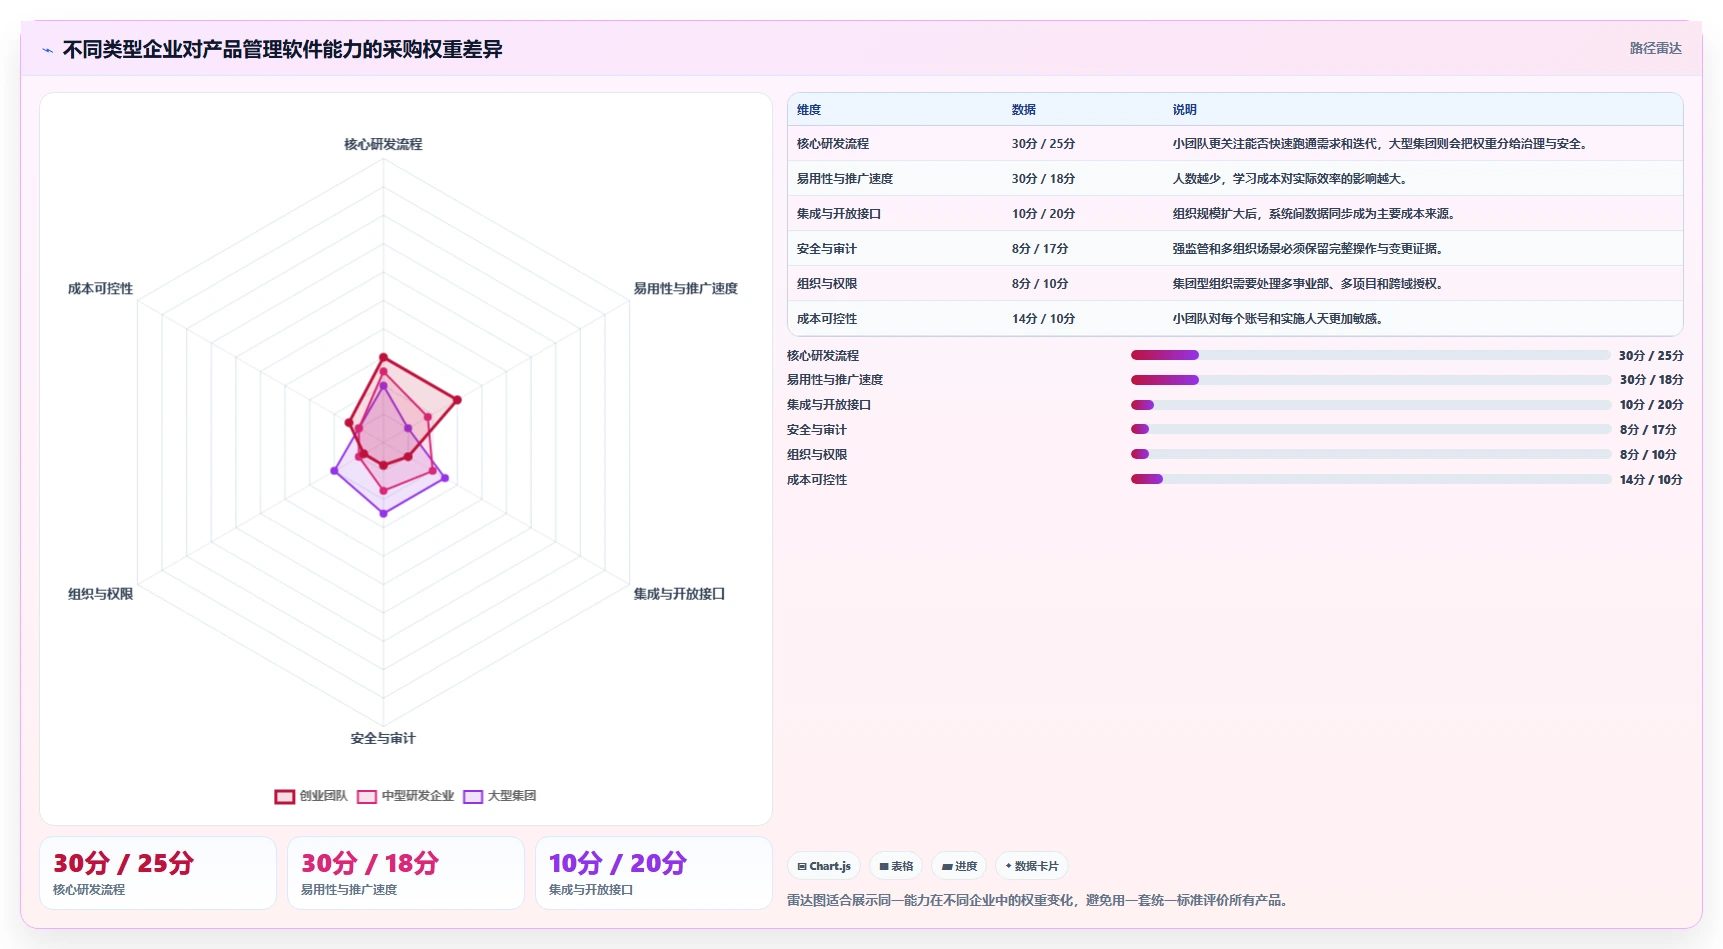Toggle the 创业团队 legend series
Viewport: 1723px width, 949px height.
[311, 796]
